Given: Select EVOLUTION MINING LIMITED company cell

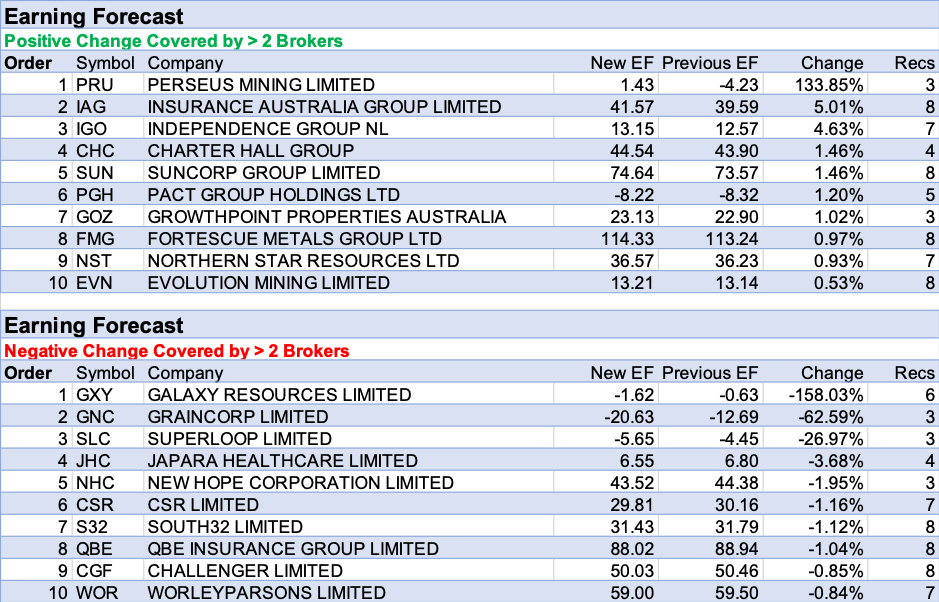Looking at the screenshot, I should click(268, 283).
